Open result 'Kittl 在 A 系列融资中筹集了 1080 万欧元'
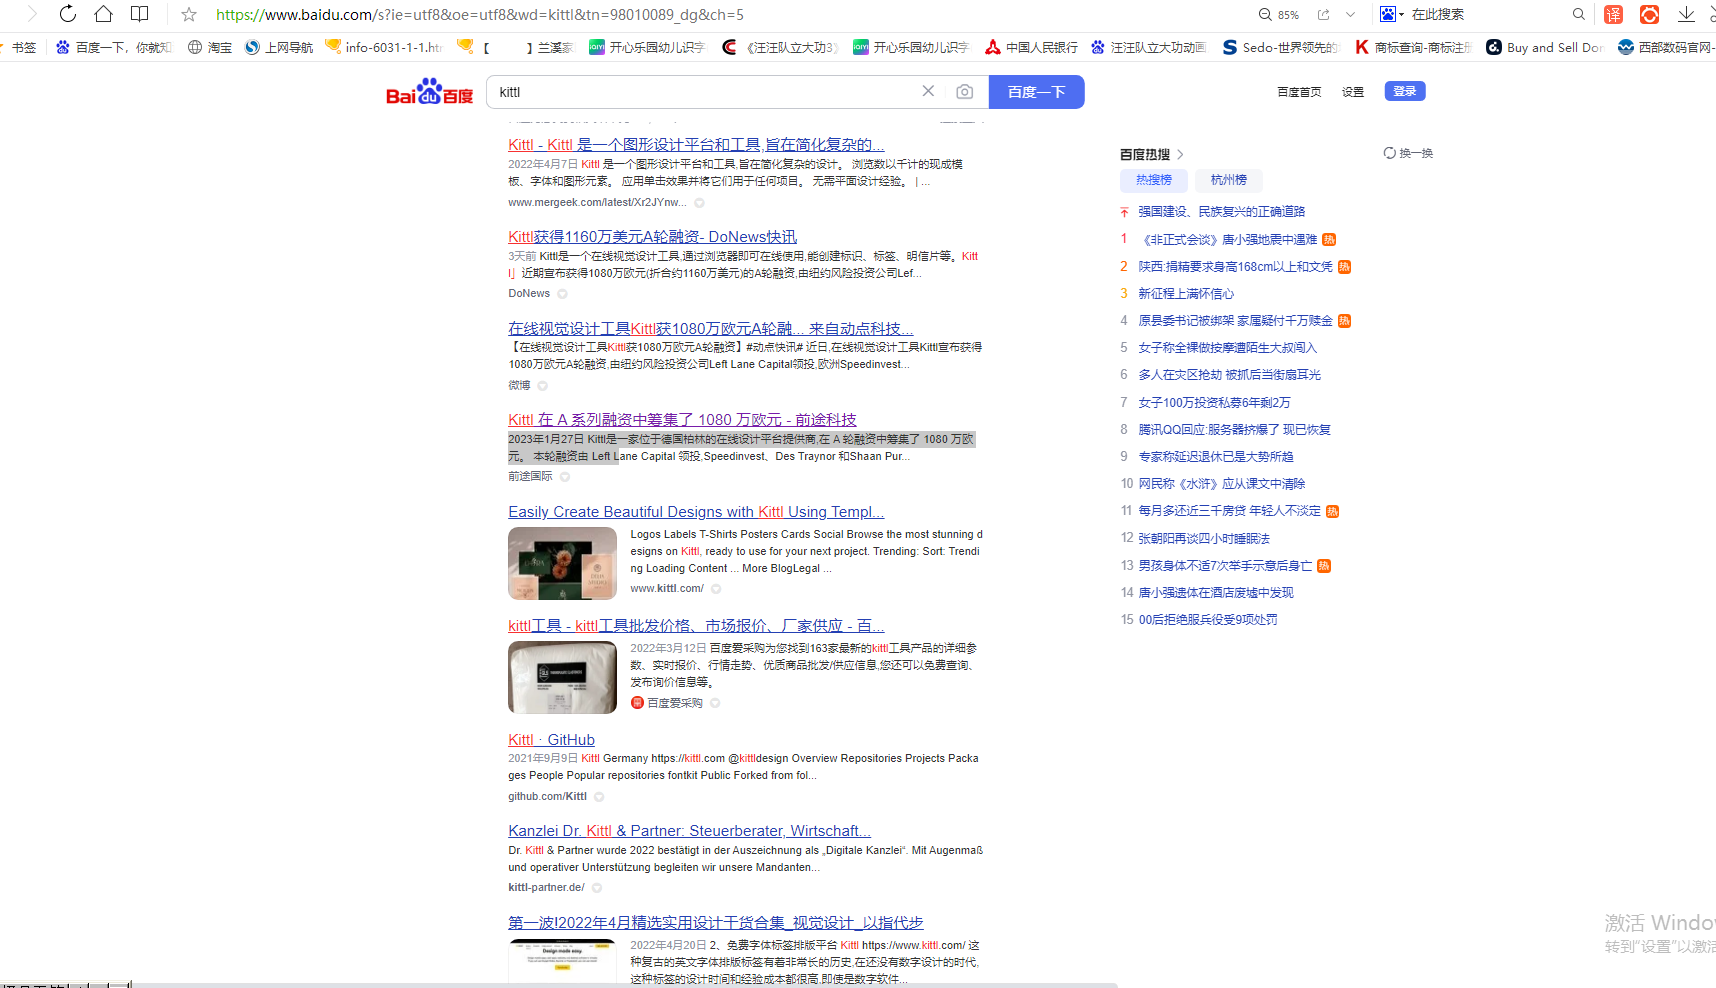 pos(682,420)
